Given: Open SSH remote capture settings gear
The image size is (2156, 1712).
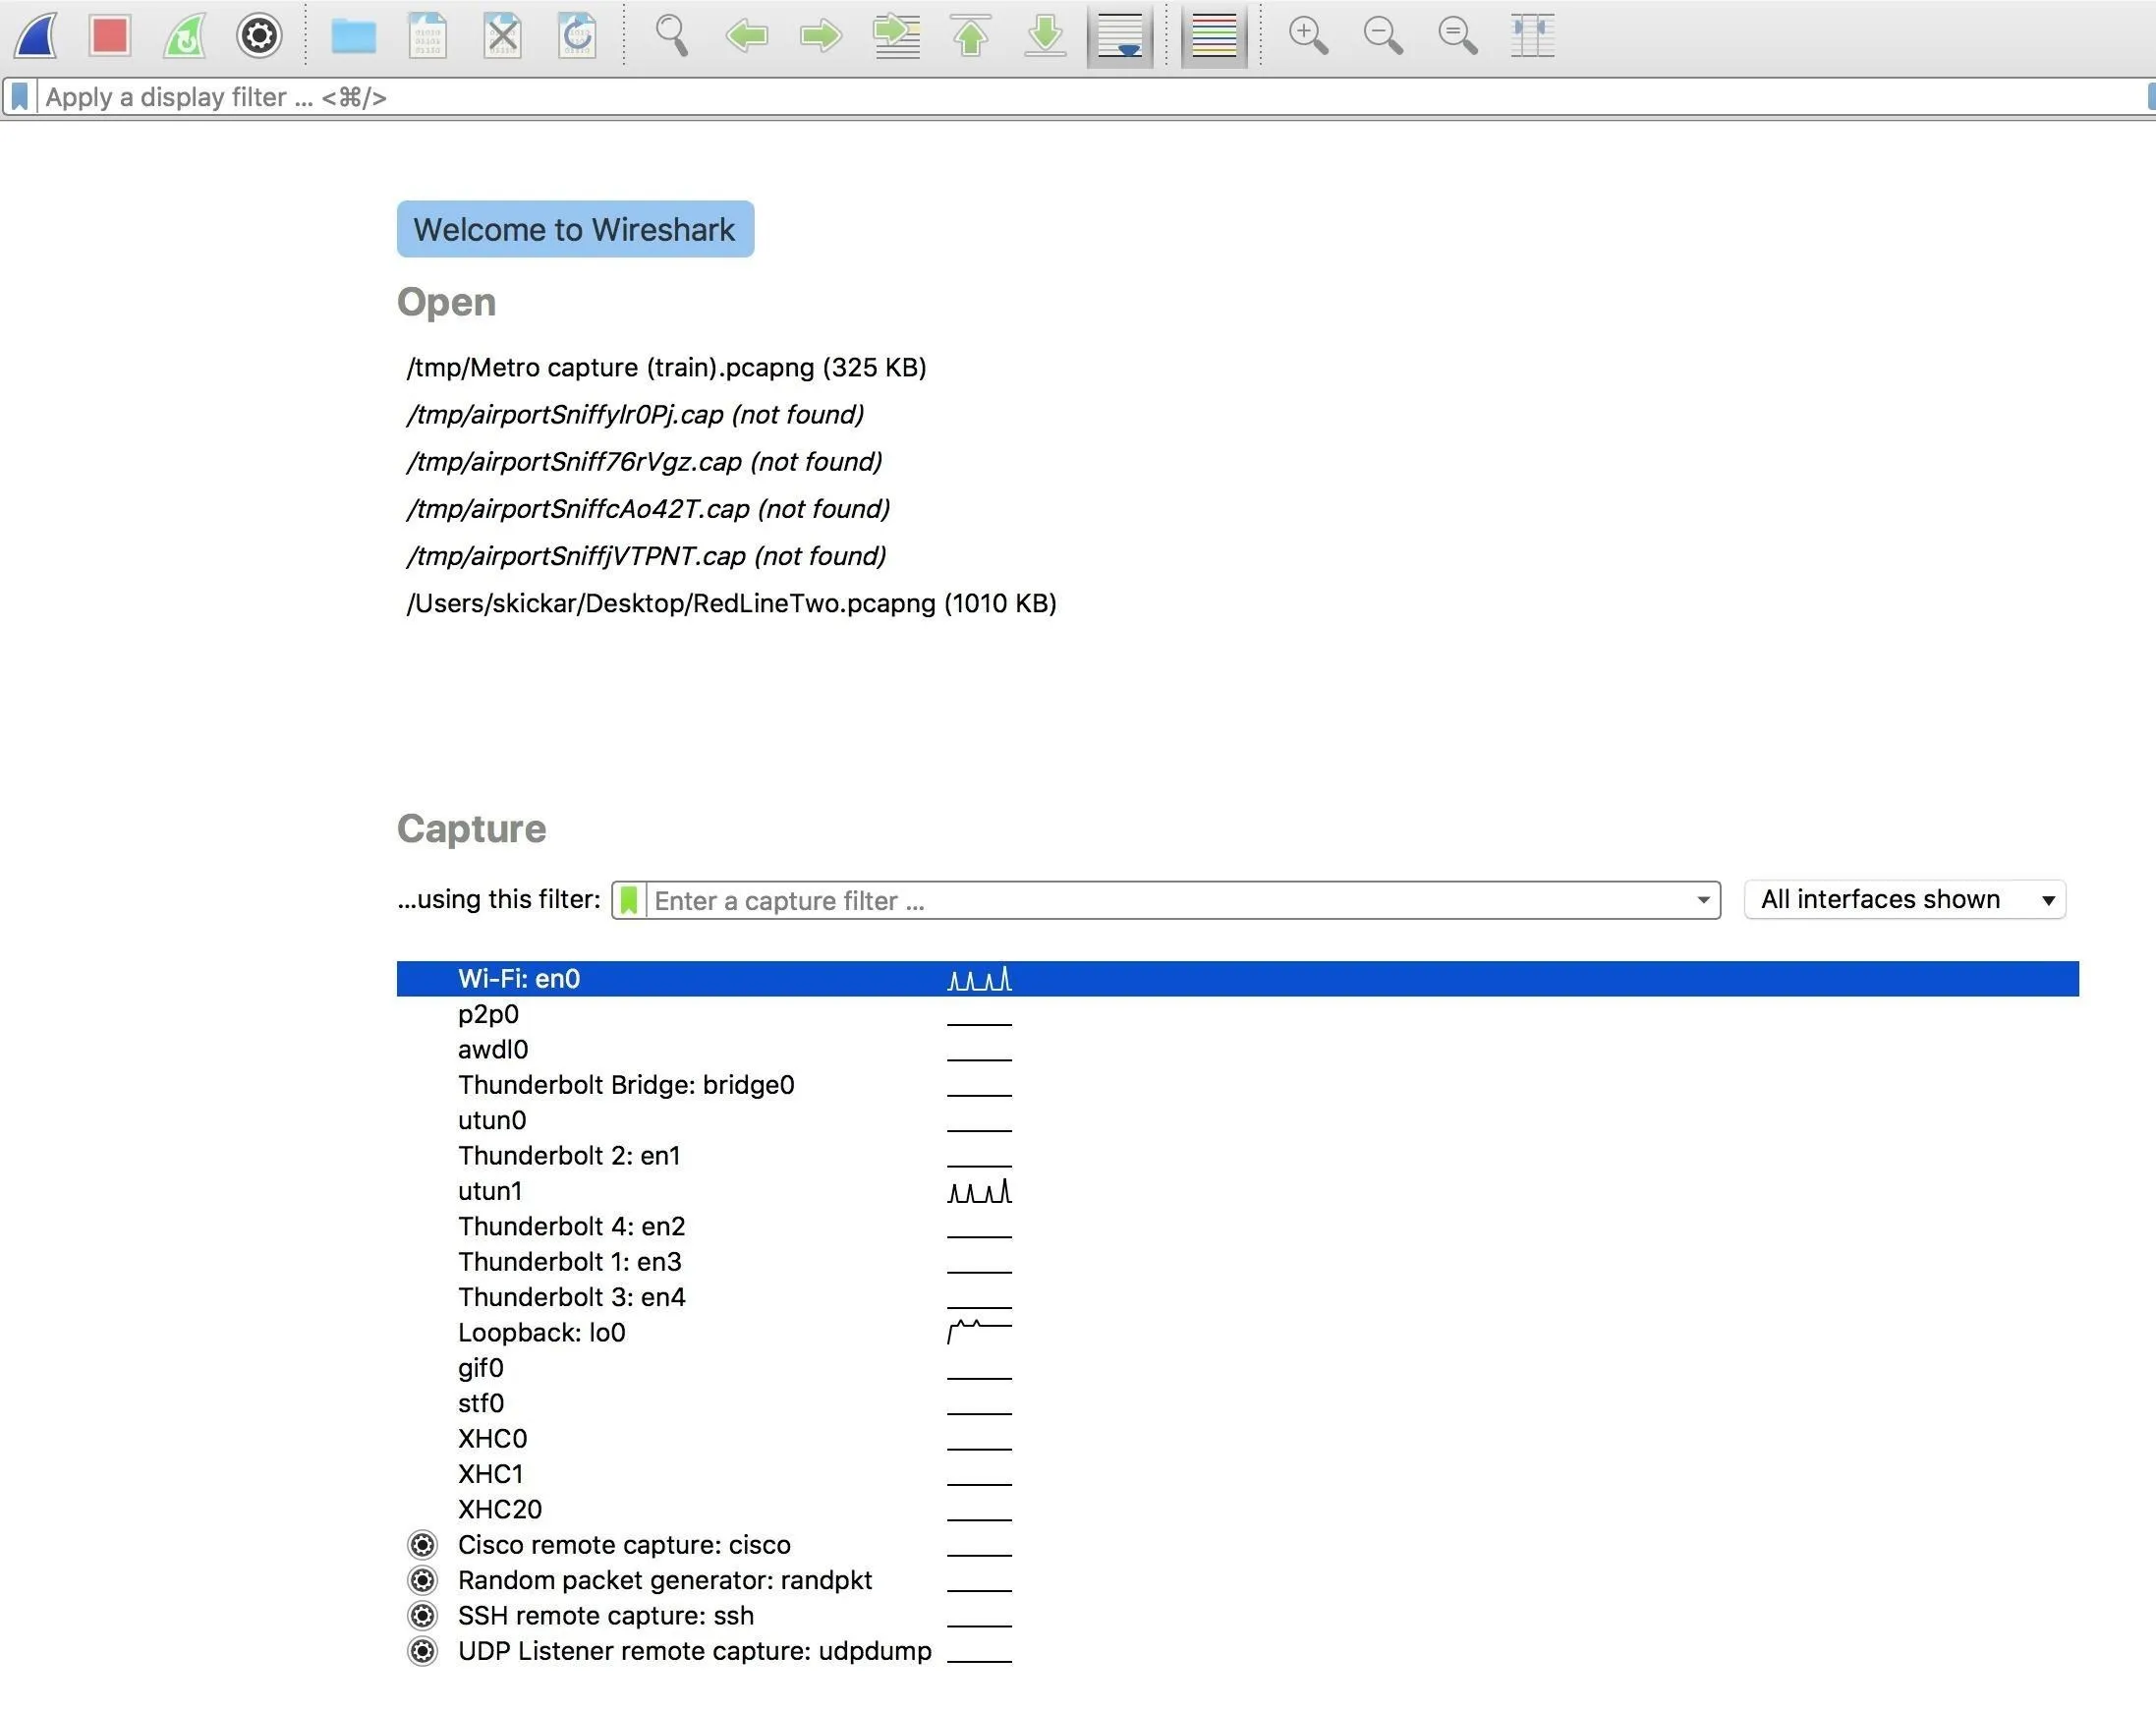Looking at the screenshot, I should (423, 1616).
